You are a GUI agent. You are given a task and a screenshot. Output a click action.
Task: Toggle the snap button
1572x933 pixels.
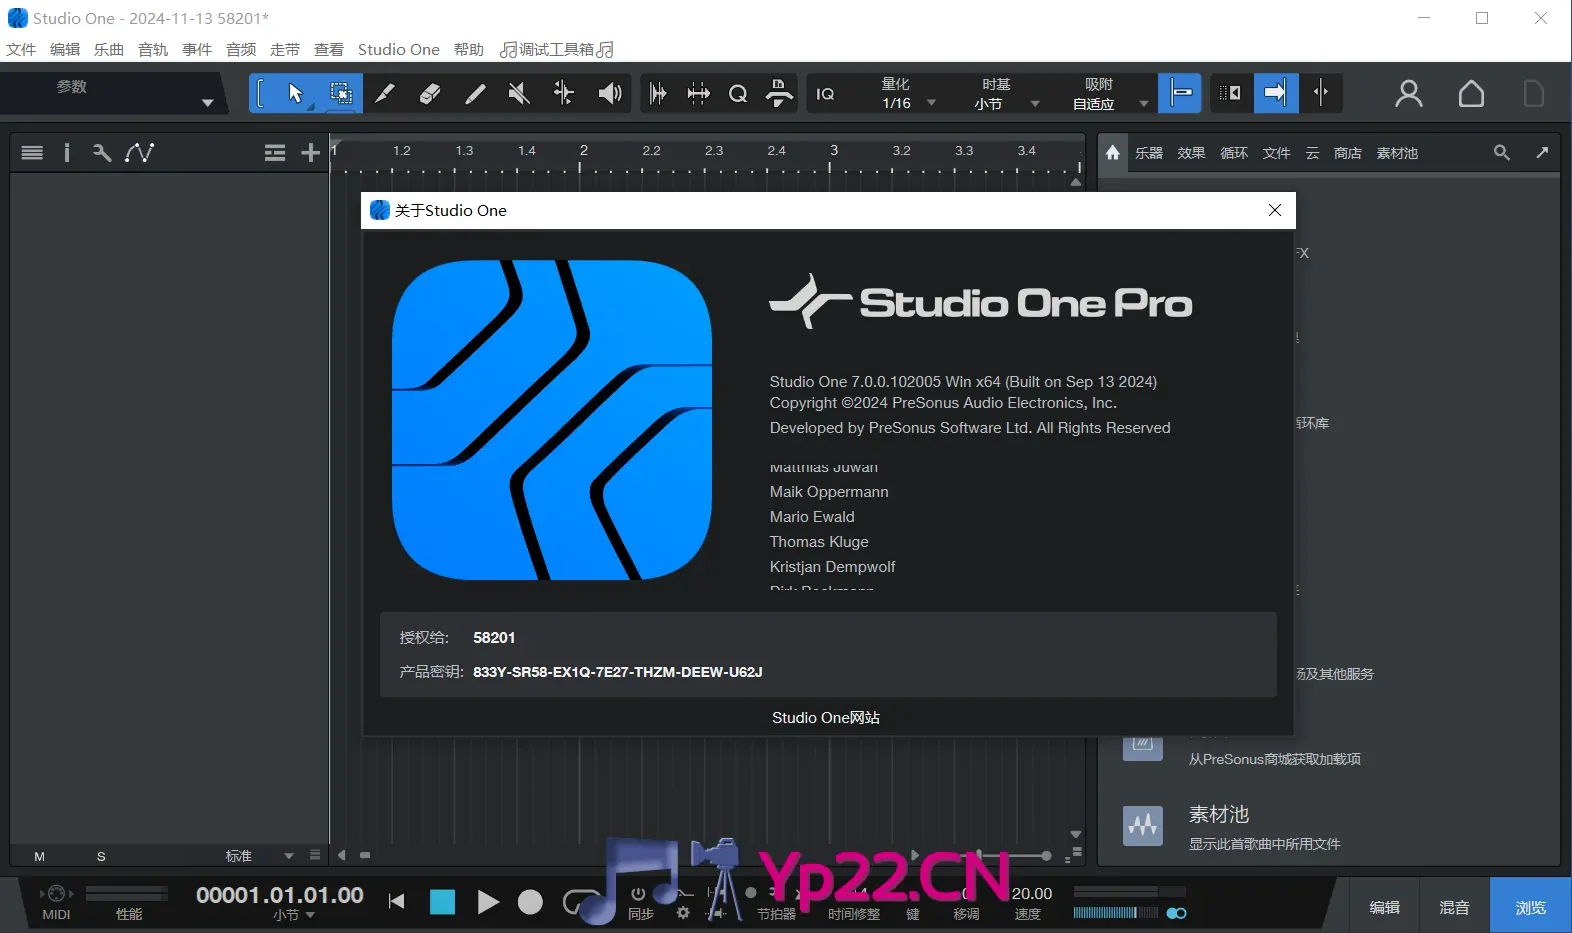(1180, 93)
